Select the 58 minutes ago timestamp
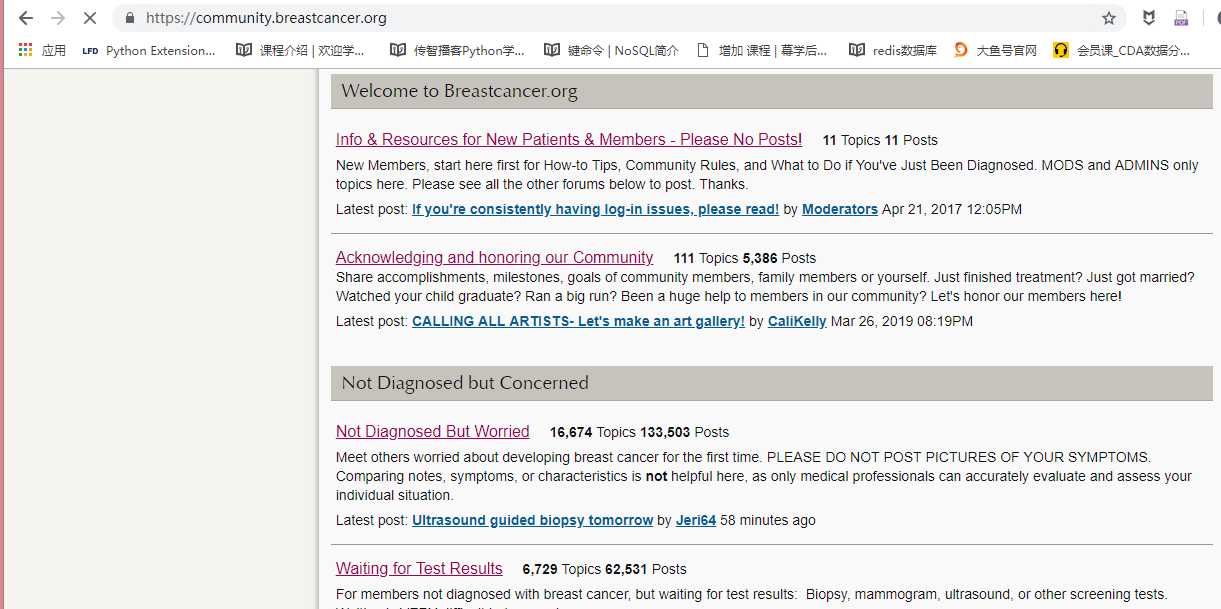This screenshot has height=609, width=1221. point(768,520)
